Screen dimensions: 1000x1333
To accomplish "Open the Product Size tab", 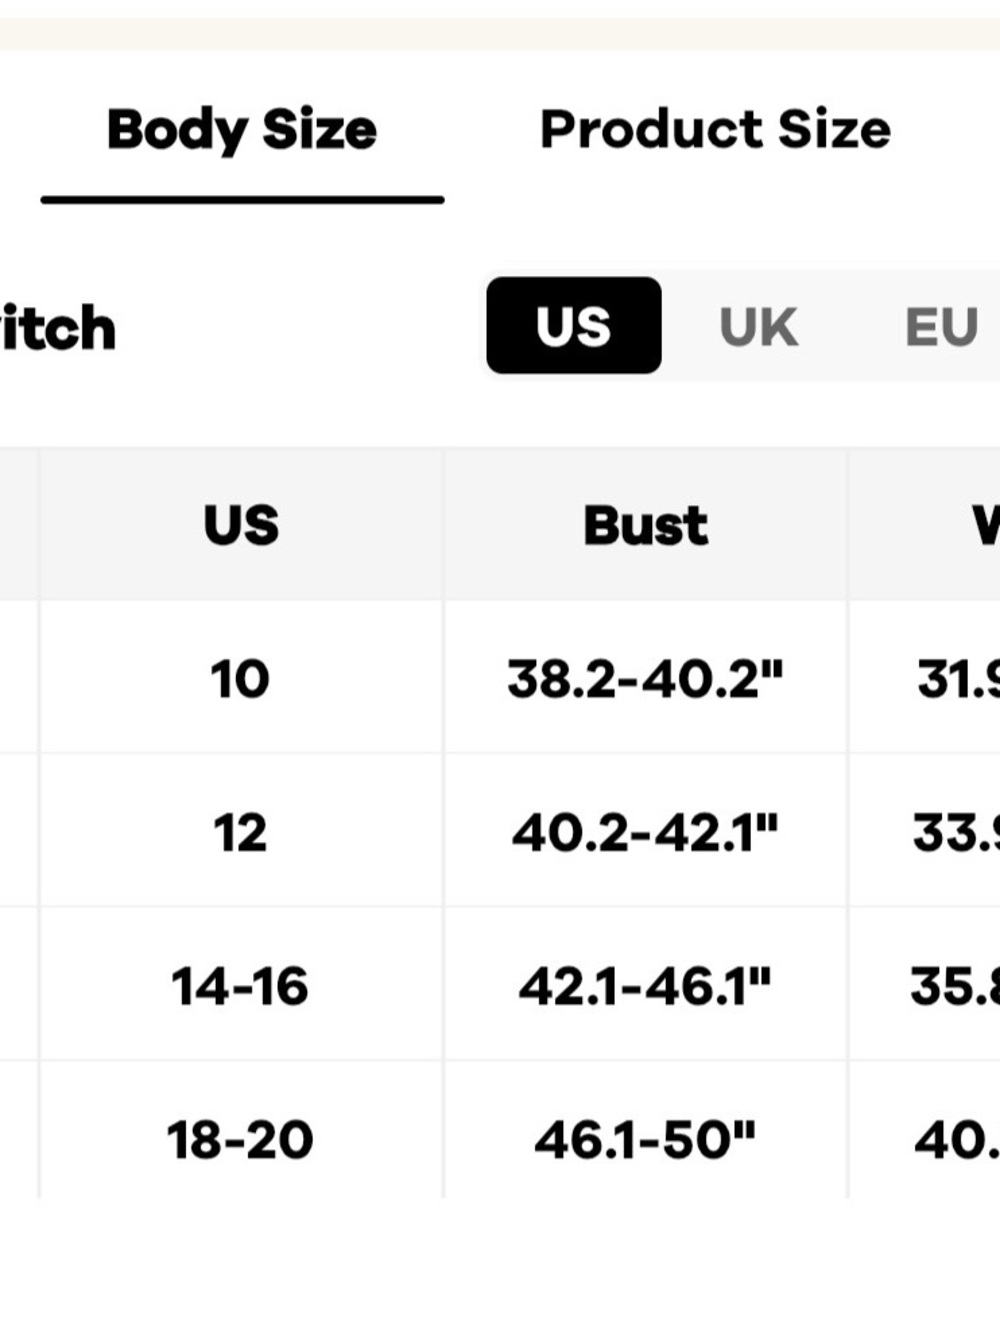I will (x=715, y=129).
